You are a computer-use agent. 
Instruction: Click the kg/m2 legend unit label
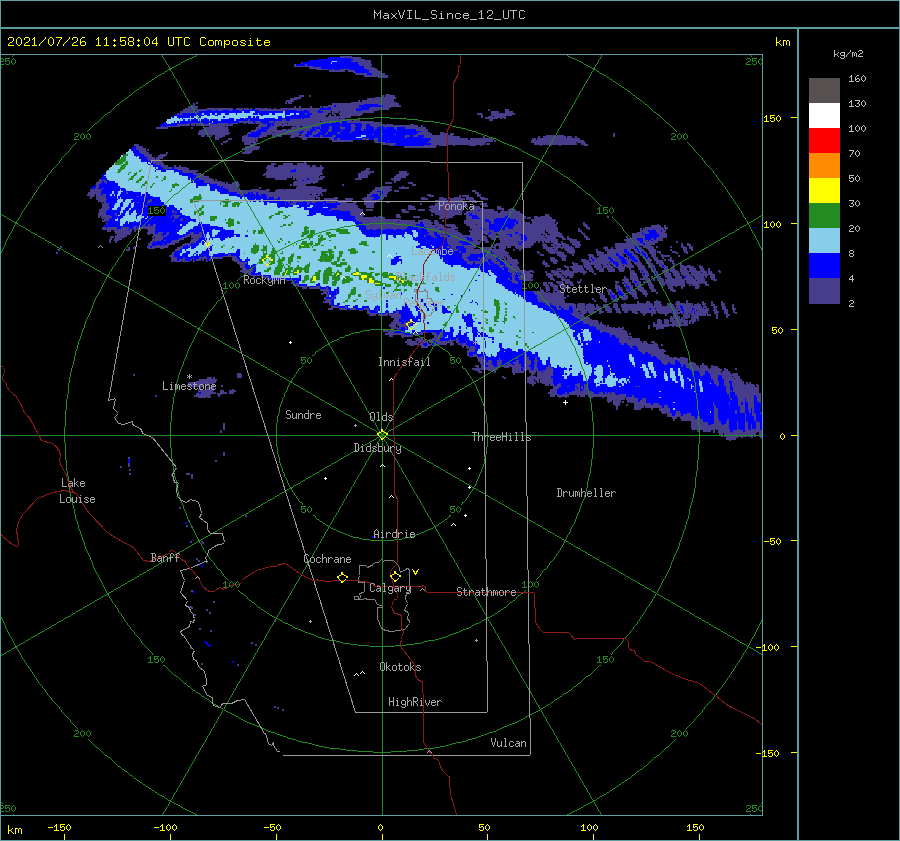point(848,54)
